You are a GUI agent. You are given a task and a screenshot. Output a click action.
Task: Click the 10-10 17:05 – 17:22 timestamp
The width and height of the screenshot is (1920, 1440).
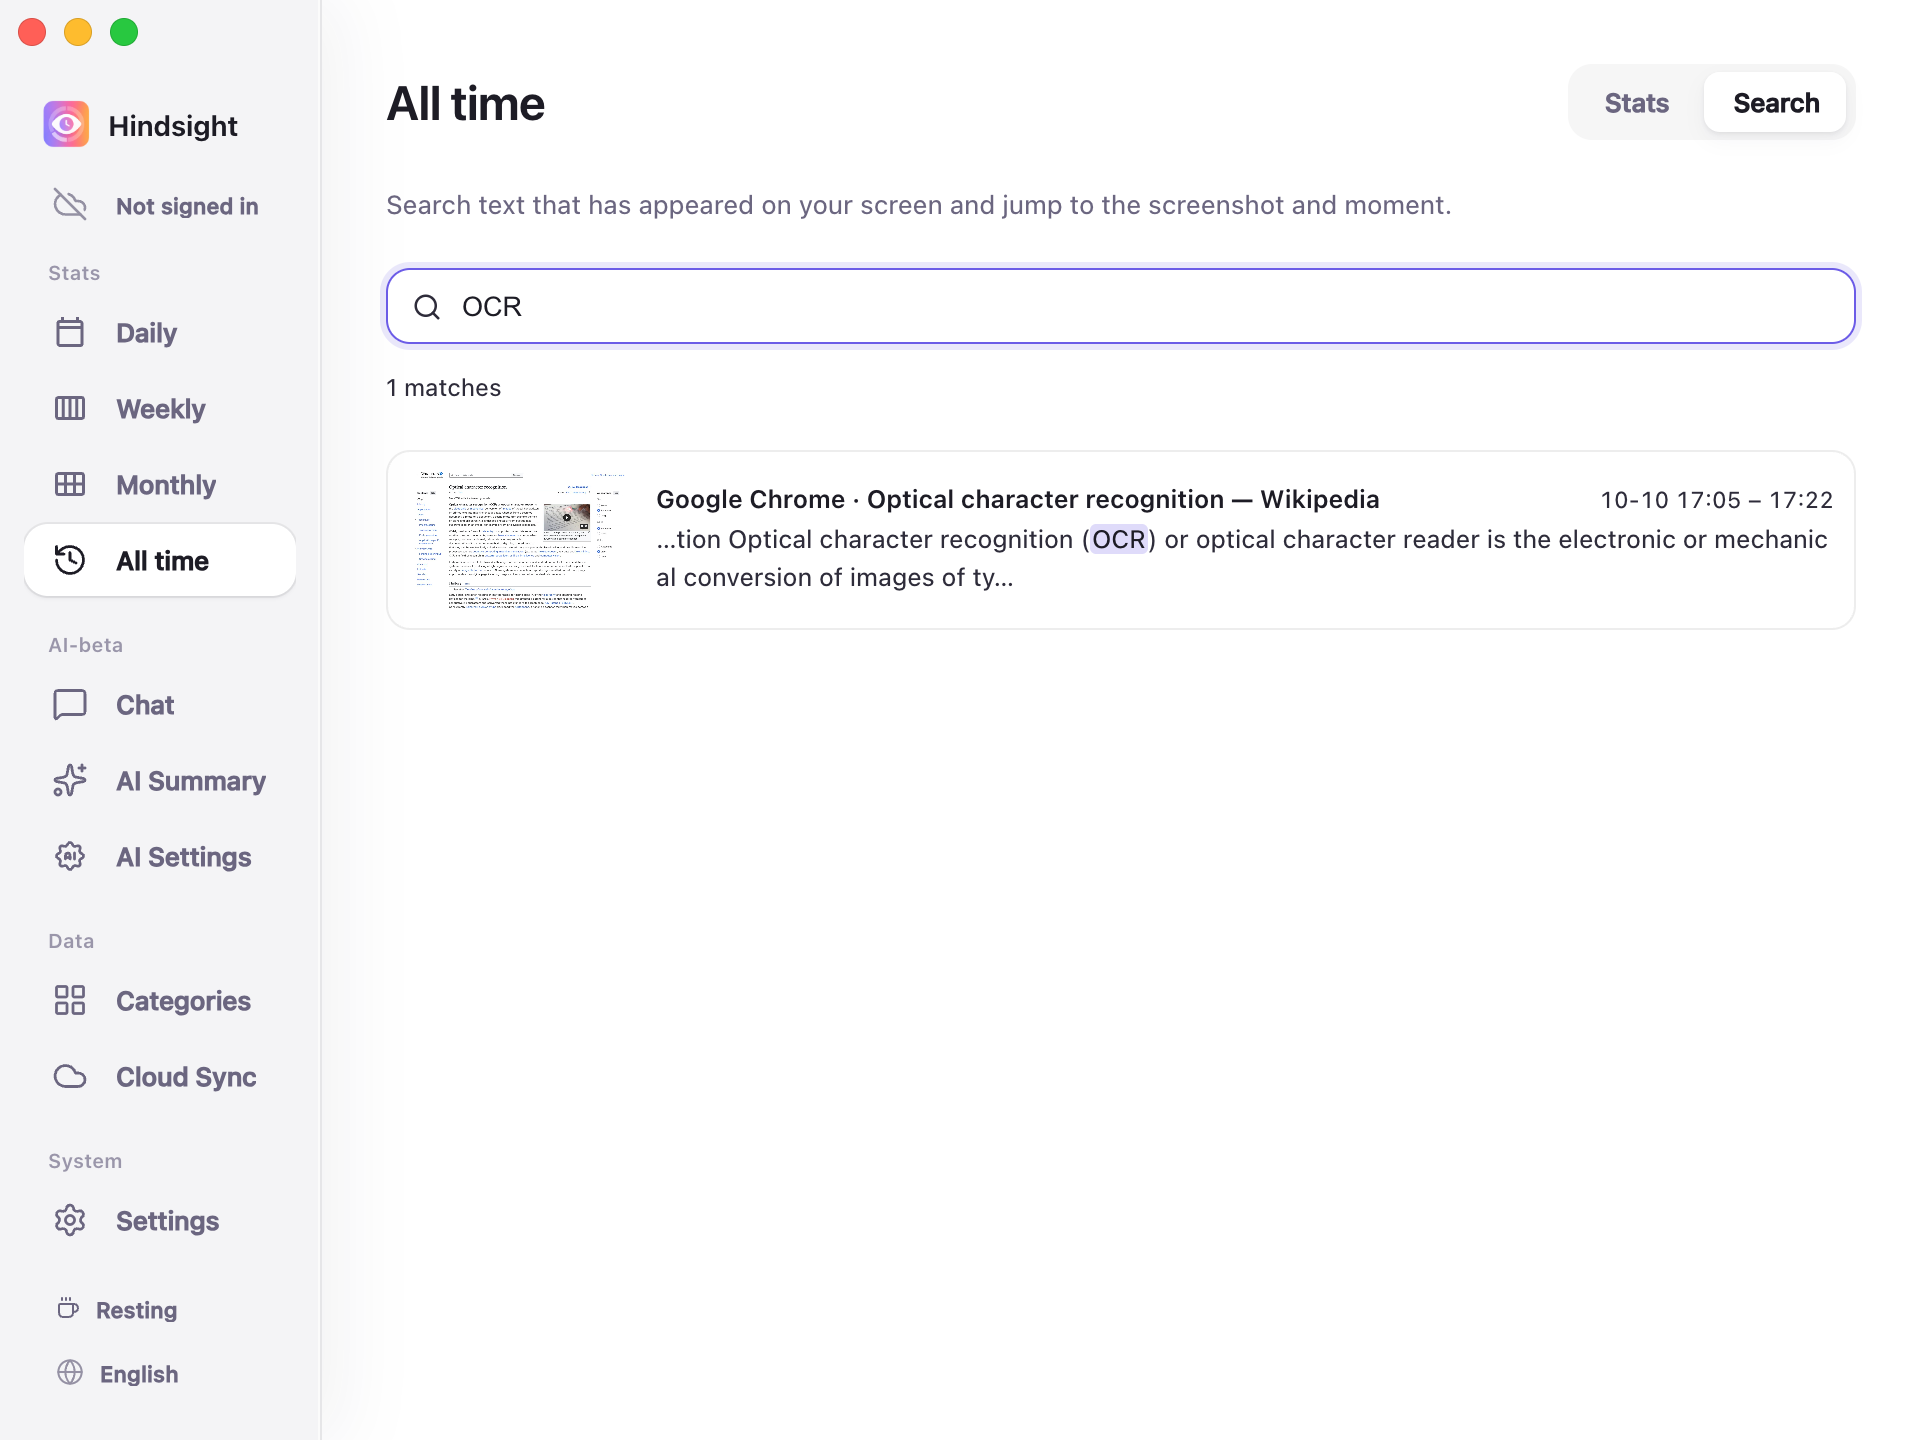1716,500
